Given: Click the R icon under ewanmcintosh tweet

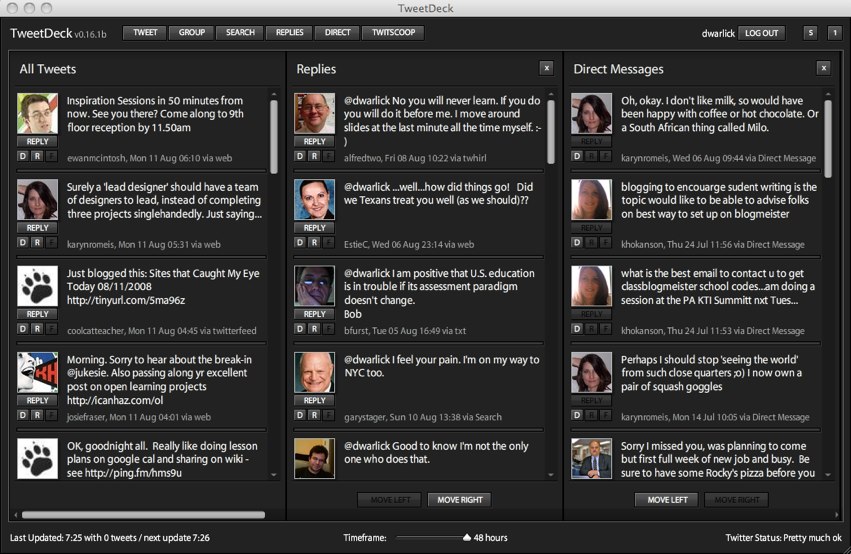Looking at the screenshot, I should pyautogui.click(x=37, y=156).
